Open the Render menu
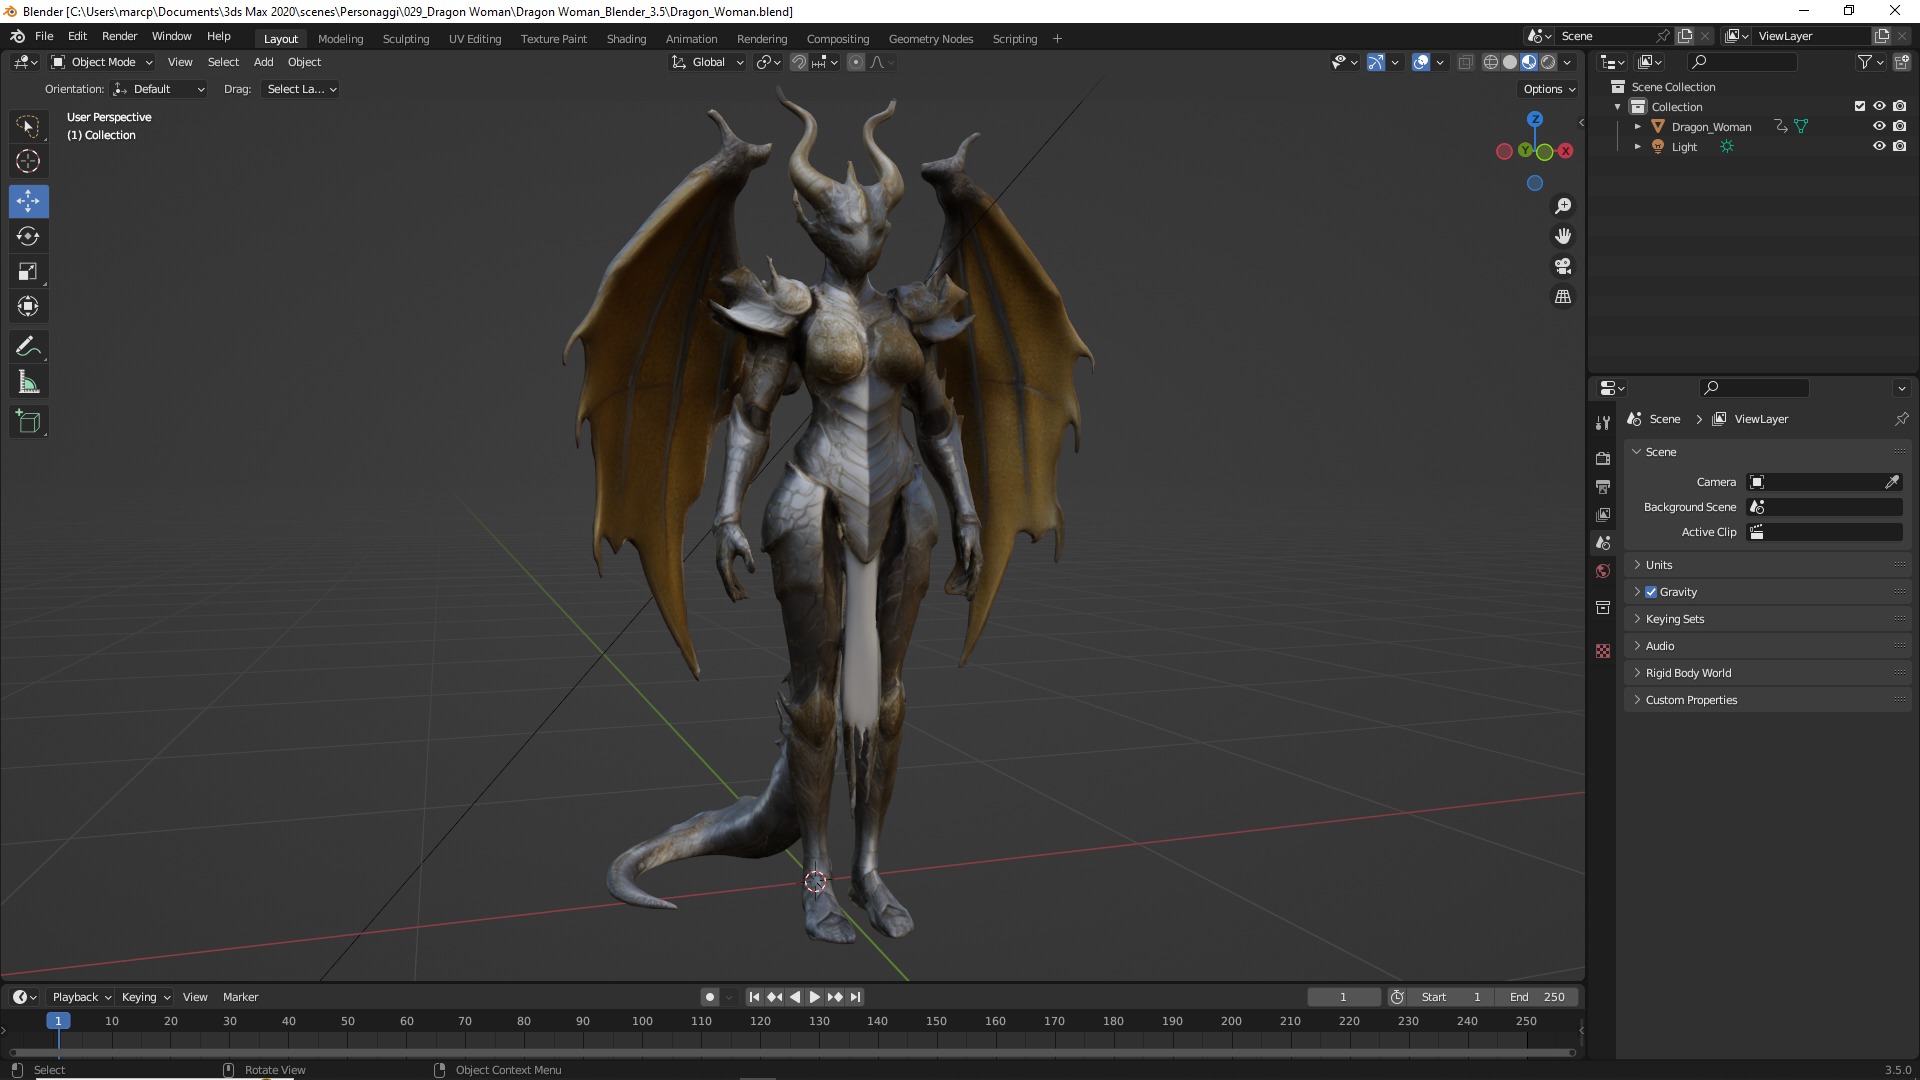The image size is (1920, 1080). point(119,36)
